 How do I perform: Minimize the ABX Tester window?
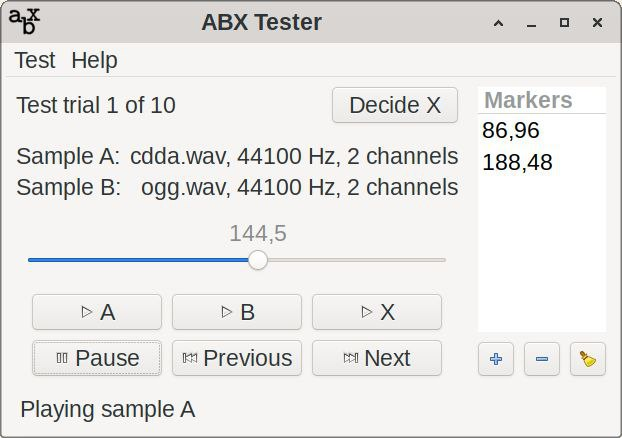531,23
